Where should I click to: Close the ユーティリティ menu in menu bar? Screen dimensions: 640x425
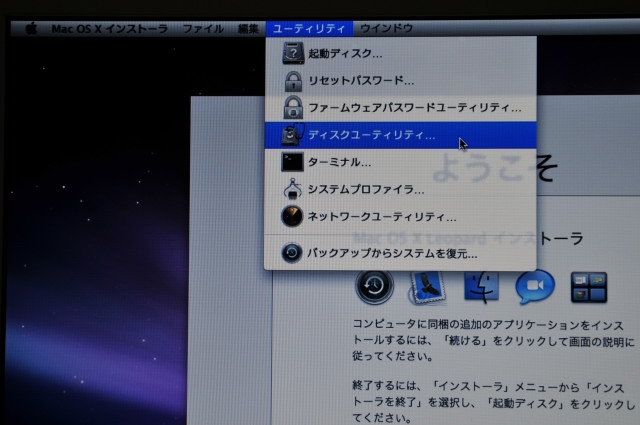pyautogui.click(x=309, y=29)
